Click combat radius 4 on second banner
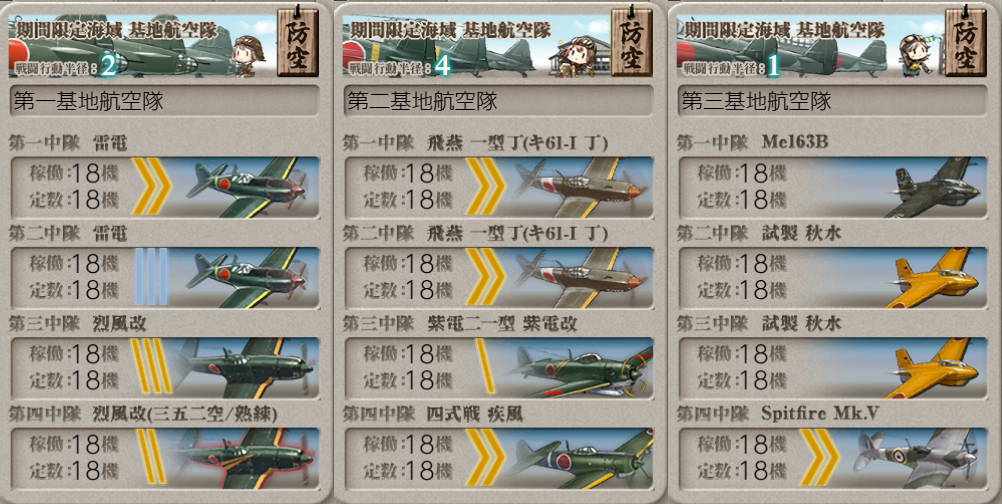Screen dimensions: 1002x504 pyautogui.click(x=442, y=66)
